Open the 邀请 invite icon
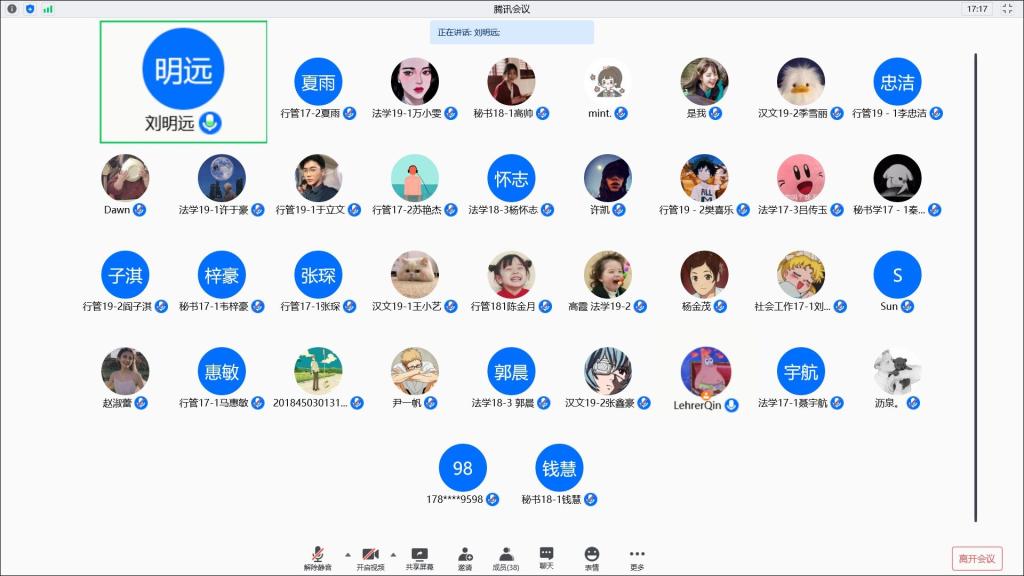The height and width of the screenshot is (576, 1024). point(465,557)
